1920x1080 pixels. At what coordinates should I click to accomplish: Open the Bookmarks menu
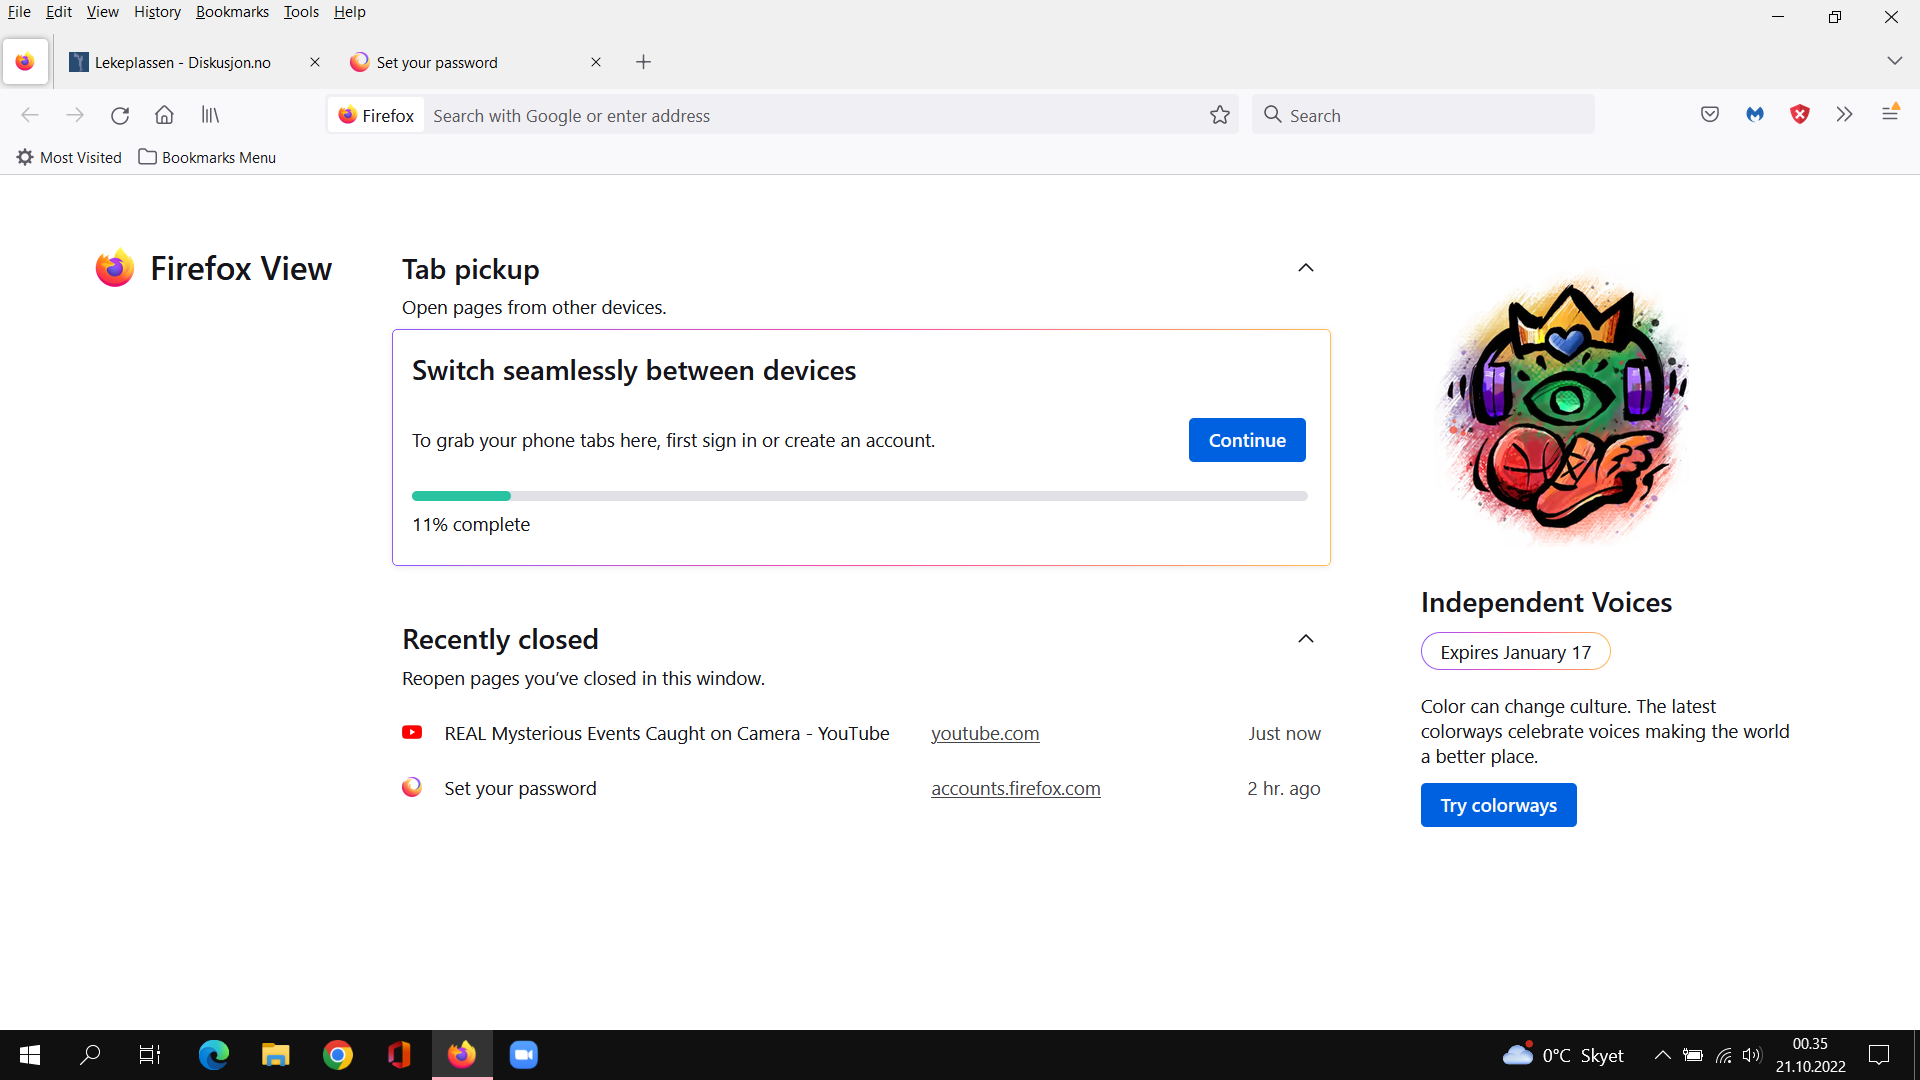pyautogui.click(x=232, y=12)
